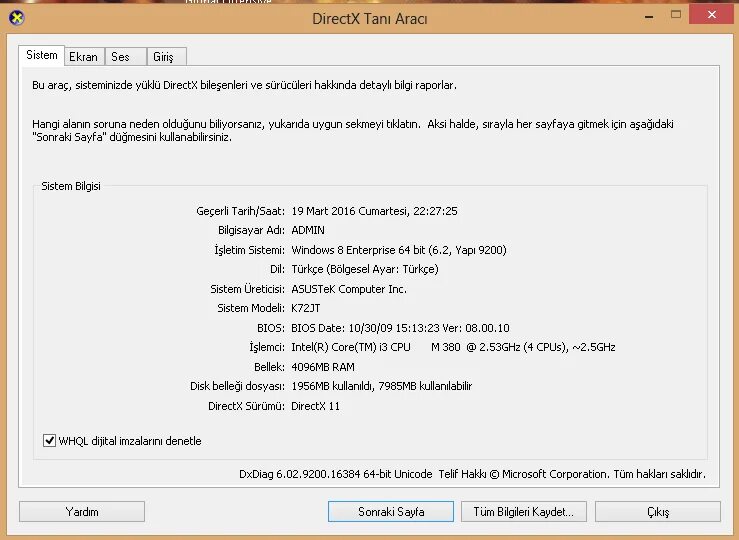Click computer name value ADMIN

click(x=308, y=230)
